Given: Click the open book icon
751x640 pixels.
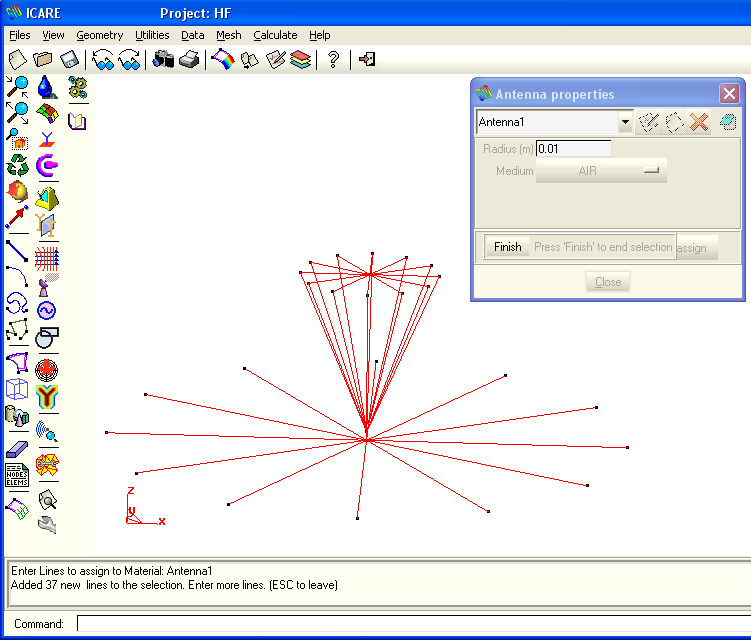Looking at the screenshot, I should 77,121.
